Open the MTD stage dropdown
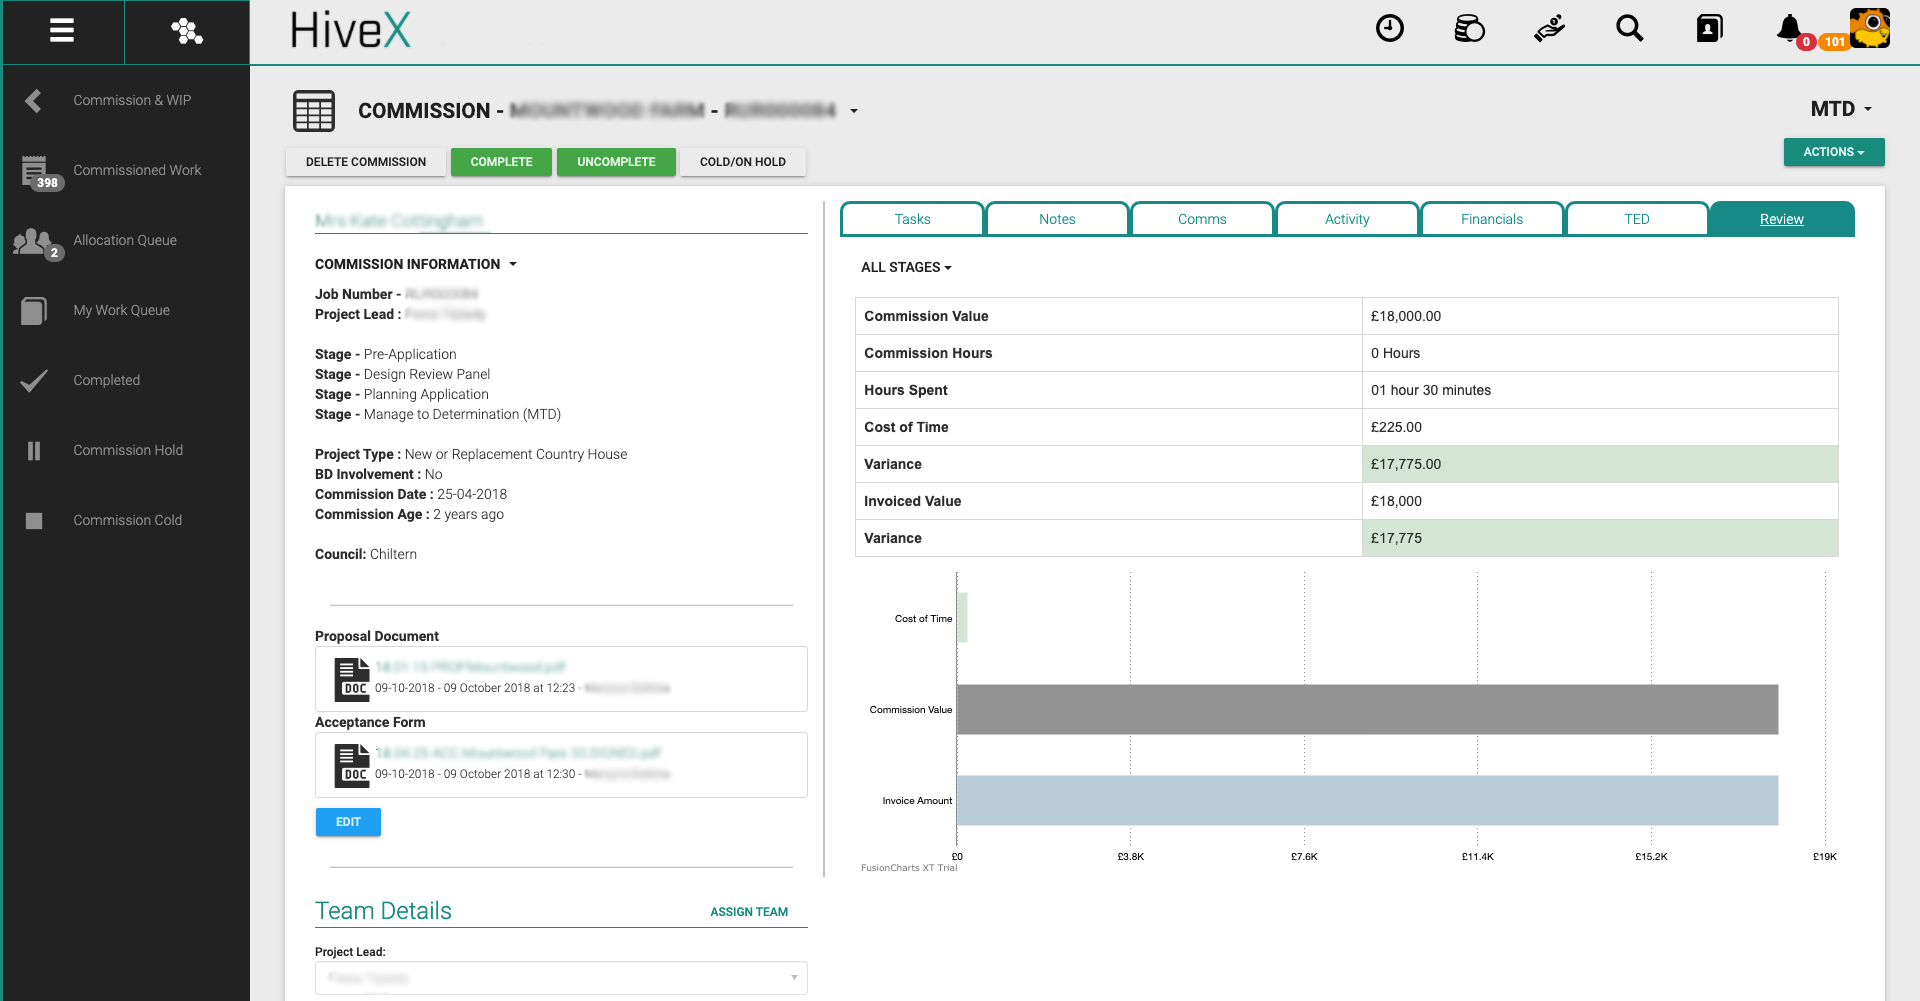Image resolution: width=1920 pixels, height=1001 pixels. (x=1841, y=109)
